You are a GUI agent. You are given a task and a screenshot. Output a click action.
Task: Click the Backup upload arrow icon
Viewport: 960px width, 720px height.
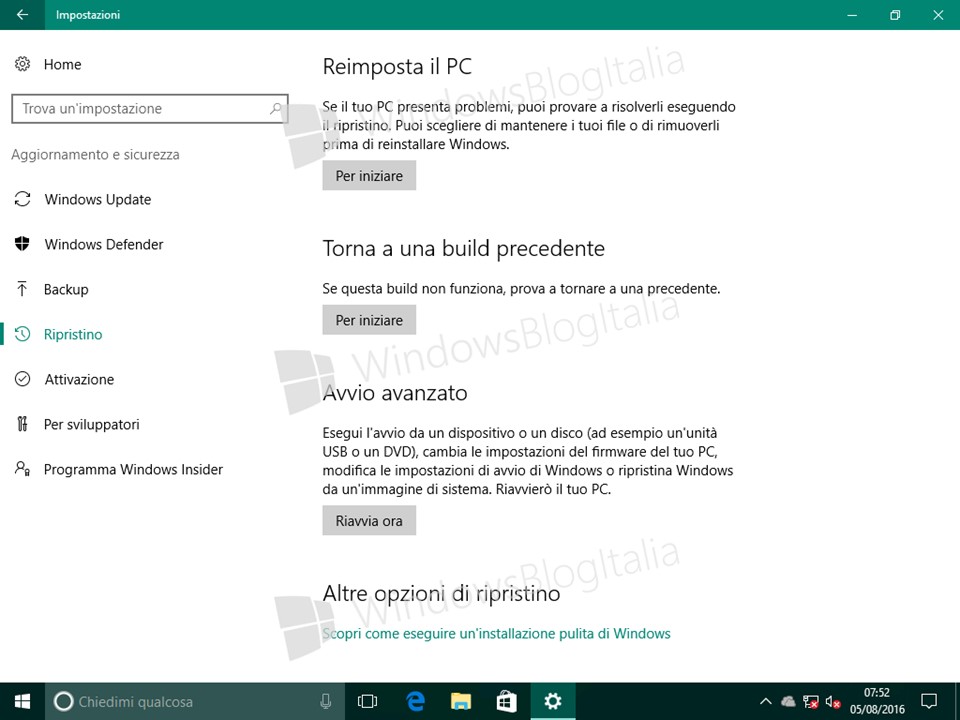pyautogui.click(x=22, y=289)
